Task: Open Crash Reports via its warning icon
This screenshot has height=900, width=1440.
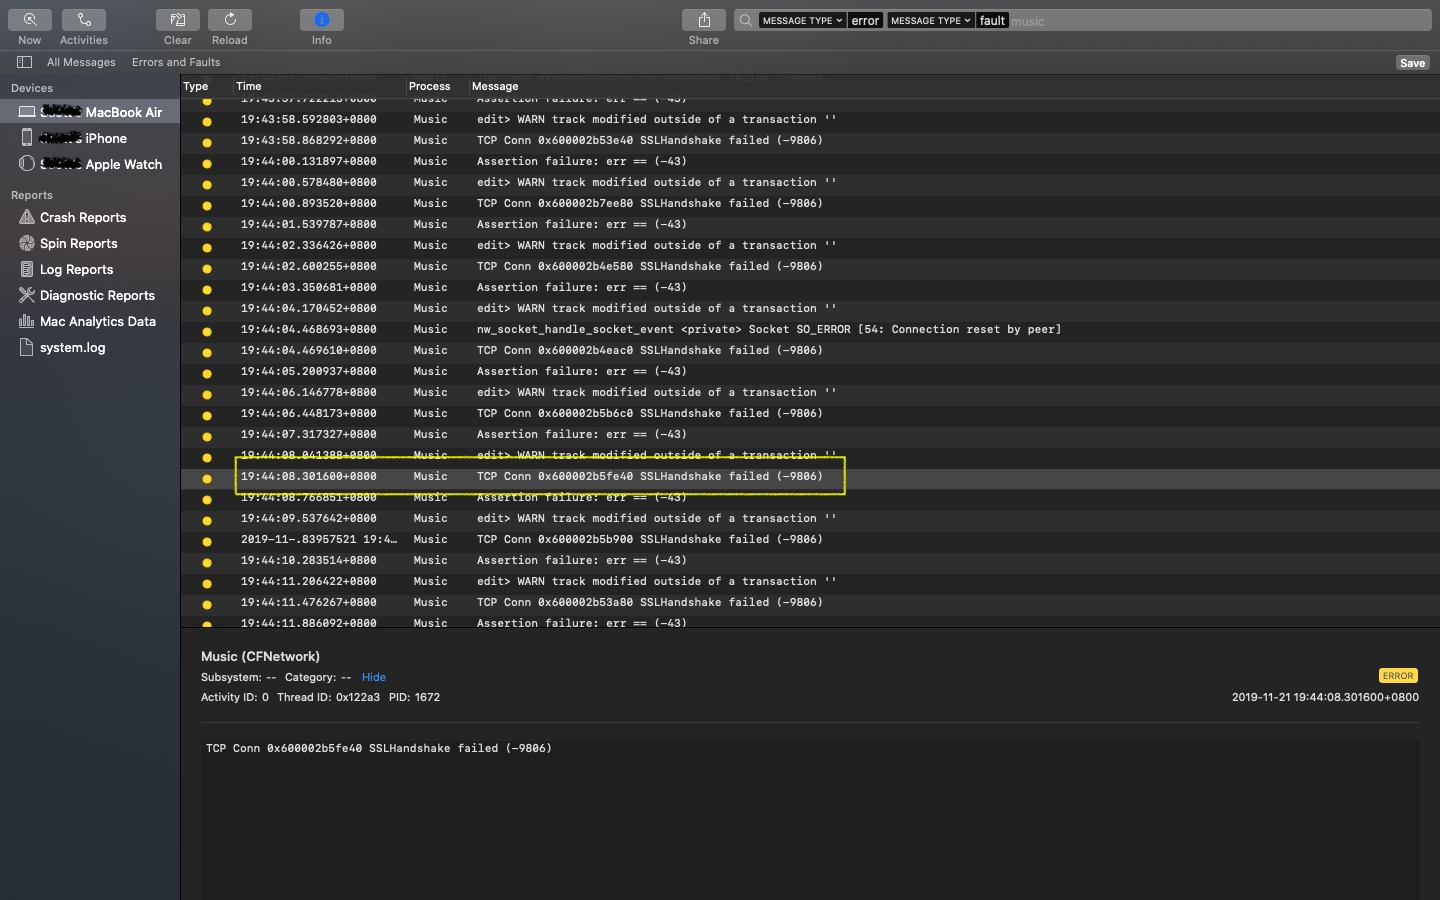Action: point(27,217)
